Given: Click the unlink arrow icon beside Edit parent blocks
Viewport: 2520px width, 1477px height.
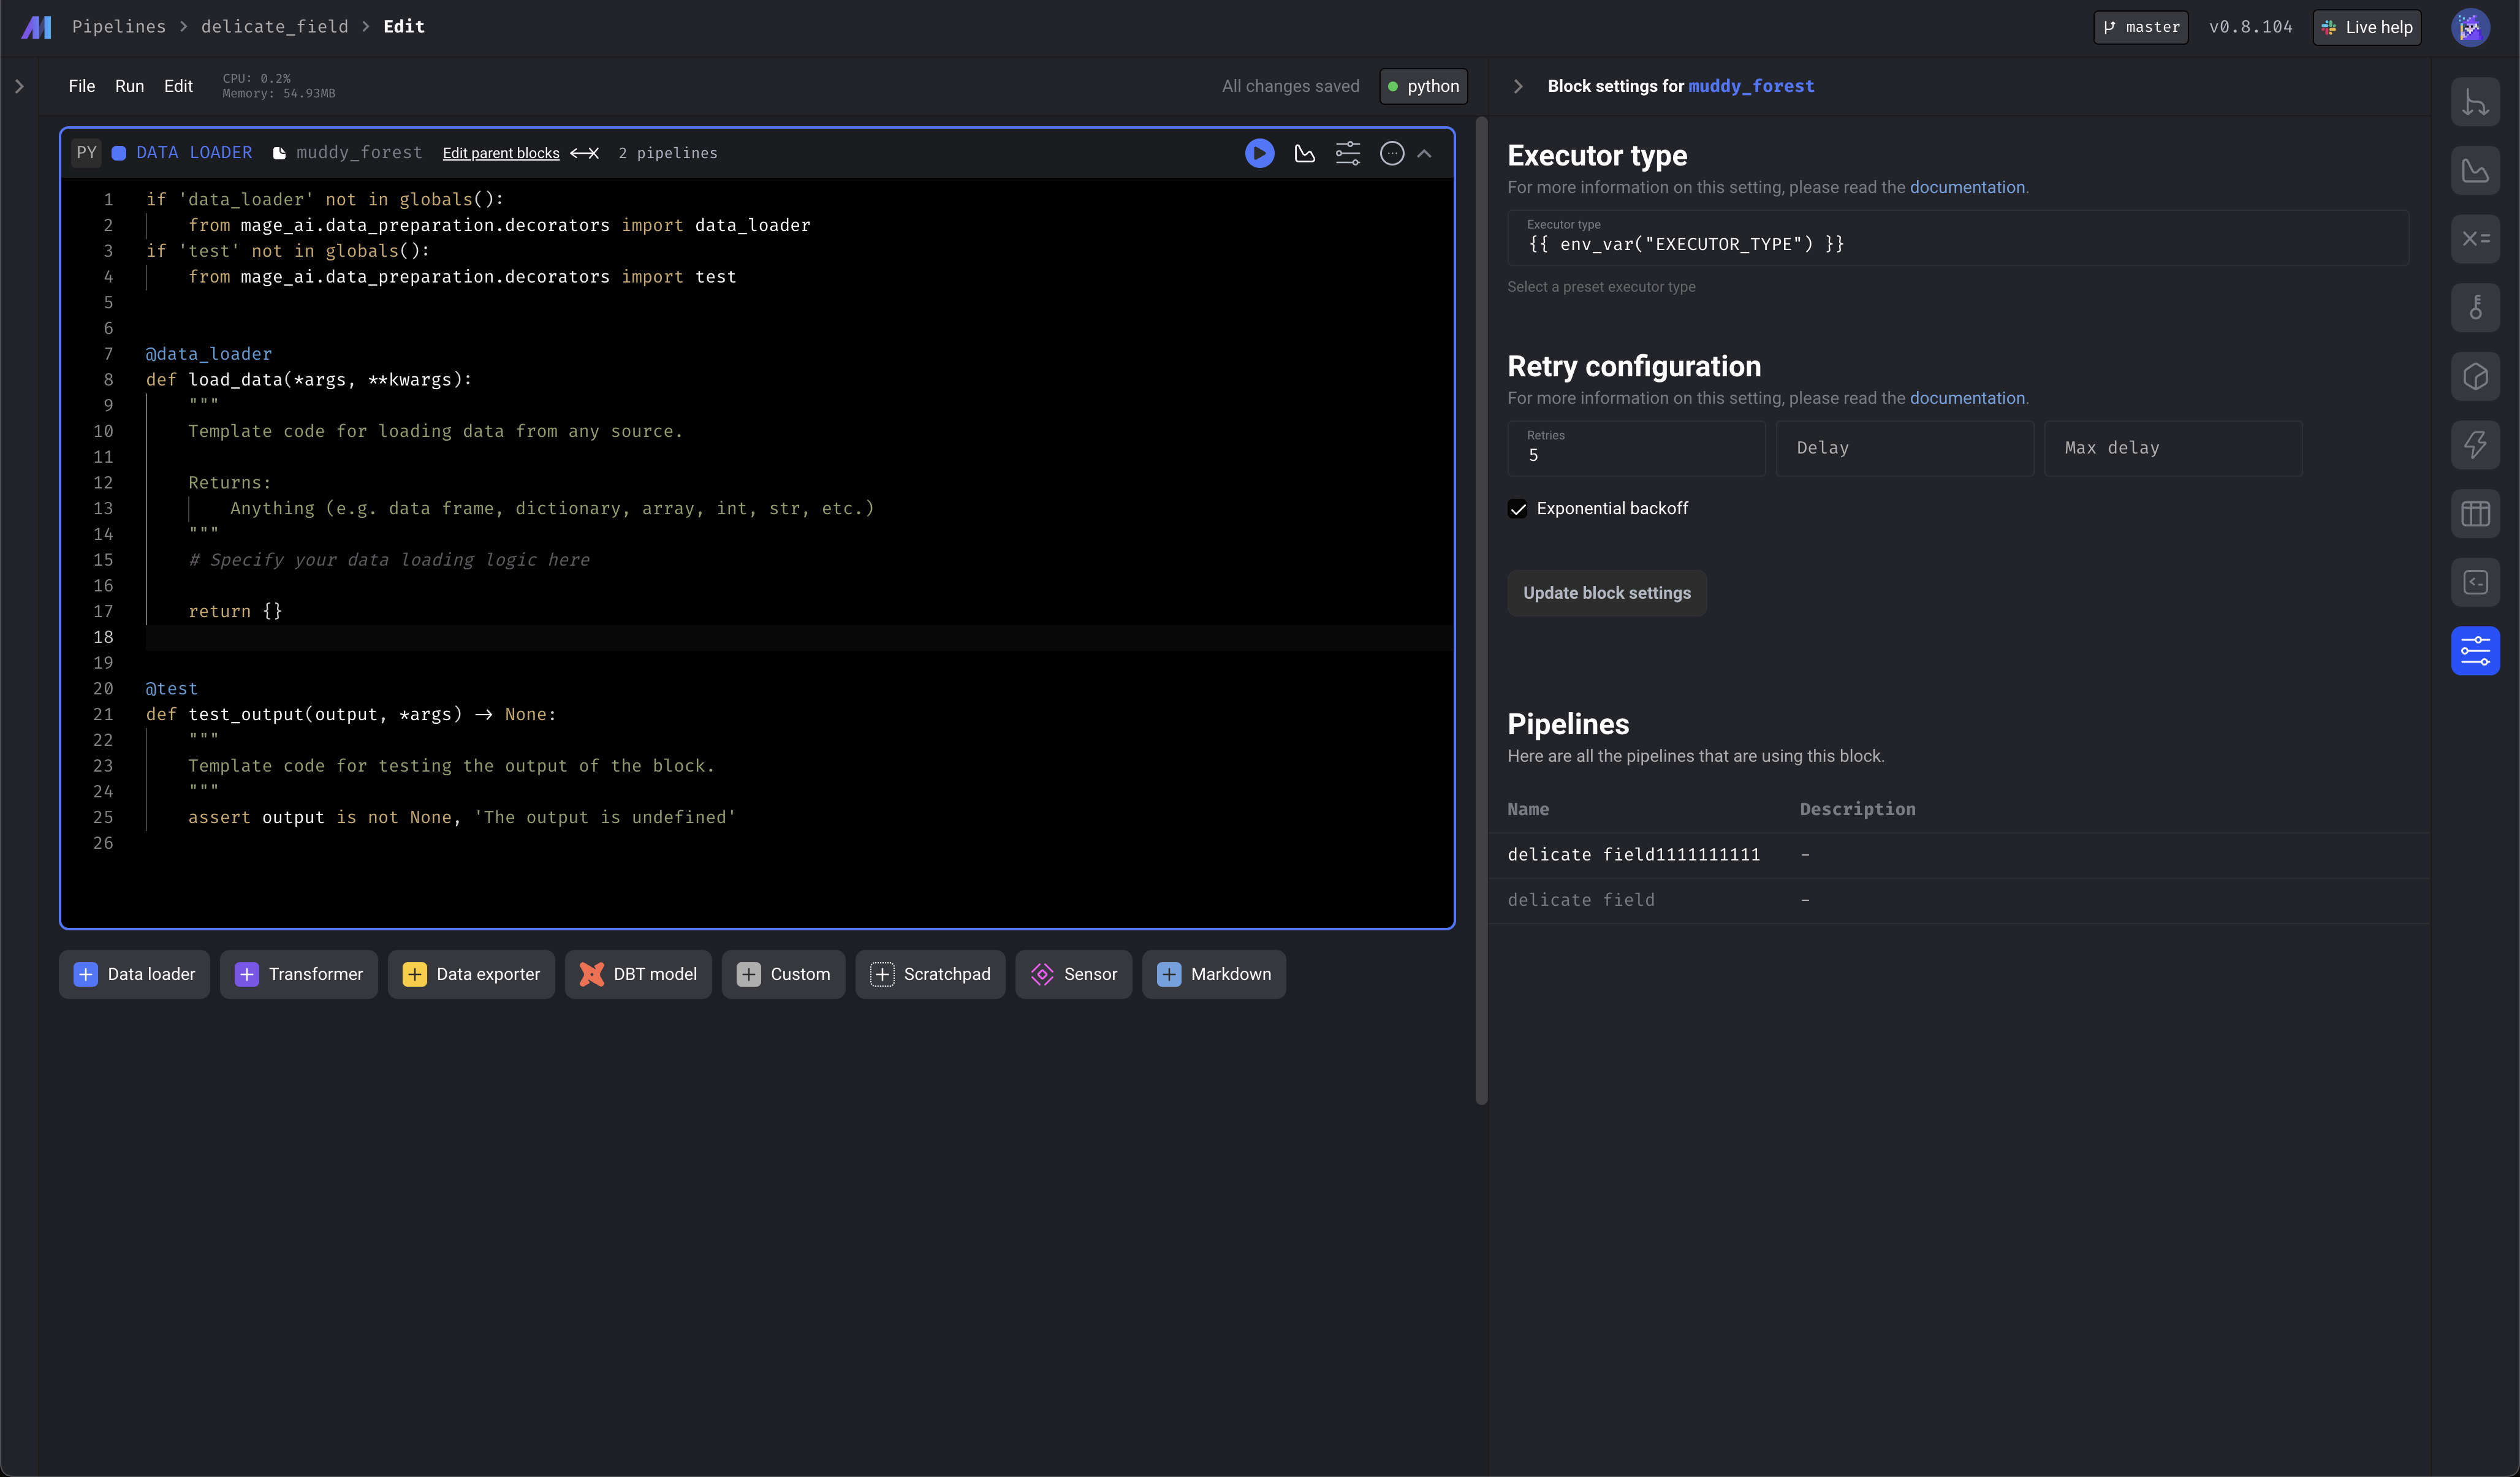Looking at the screenshot, I should (x=584, y=153).
